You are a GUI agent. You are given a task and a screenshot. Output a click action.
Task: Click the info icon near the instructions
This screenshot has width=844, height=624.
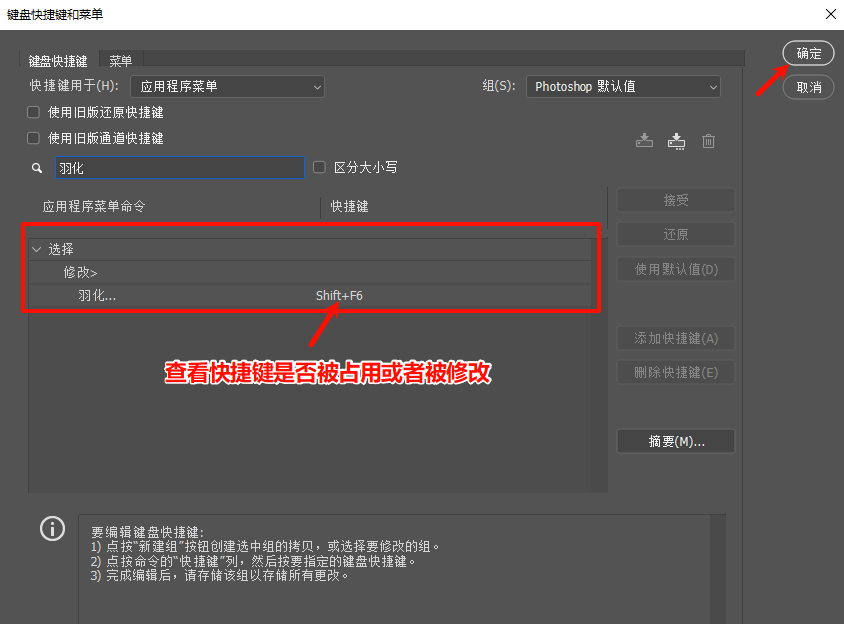(52, 528)
